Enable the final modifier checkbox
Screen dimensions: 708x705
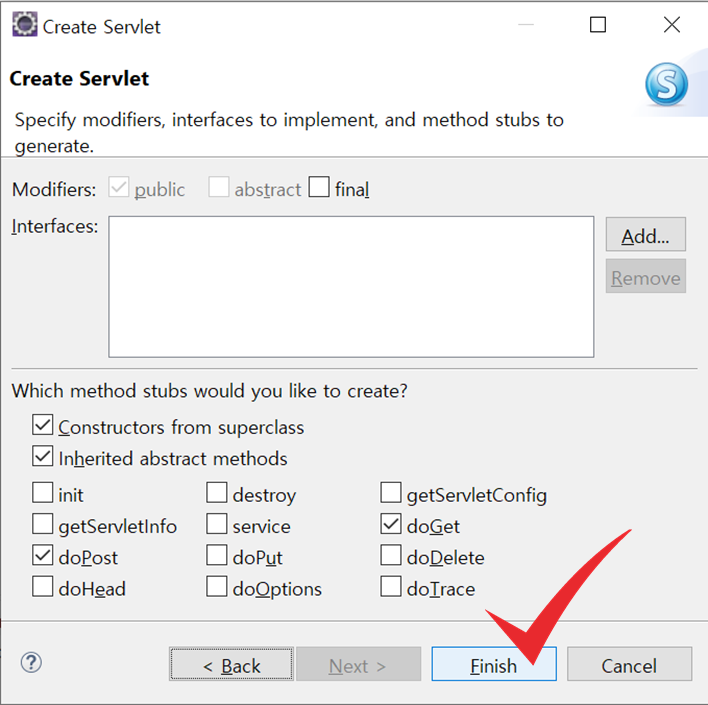319,187
